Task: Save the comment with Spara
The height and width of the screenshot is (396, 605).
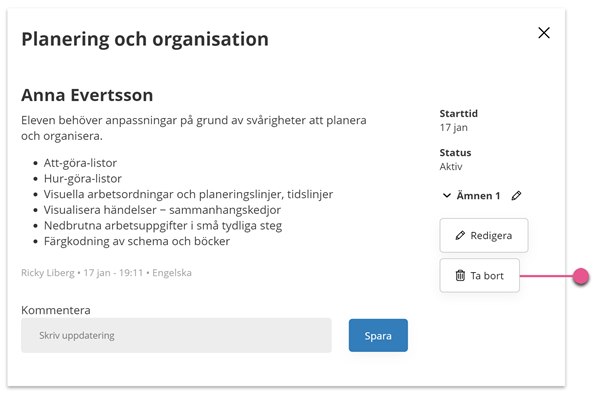Action: (378, 335)
